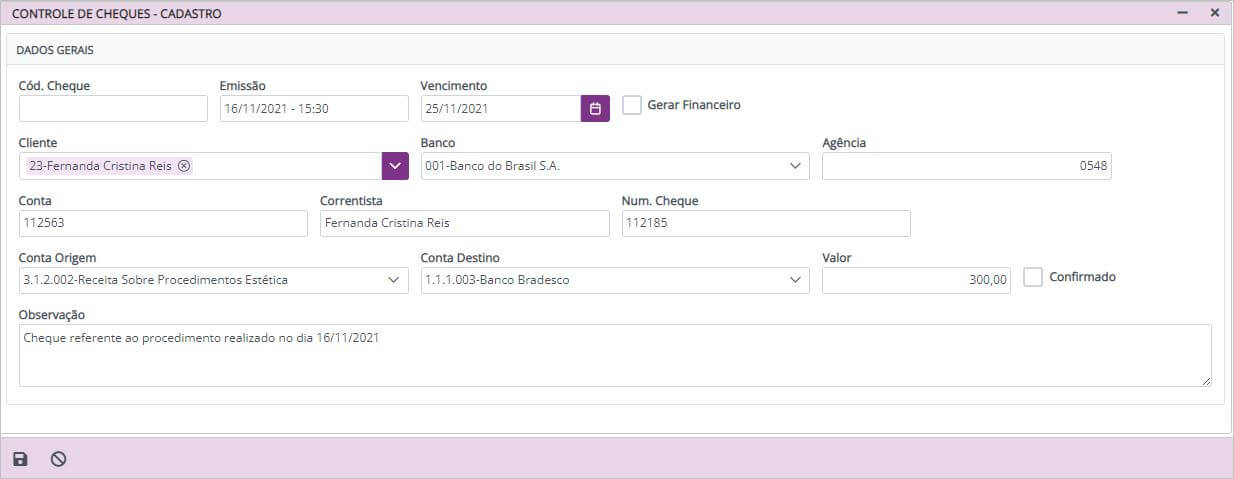Edit the Valor amount field
The height and width of the screenshot is (479, 1234).
tap(915, 281)
